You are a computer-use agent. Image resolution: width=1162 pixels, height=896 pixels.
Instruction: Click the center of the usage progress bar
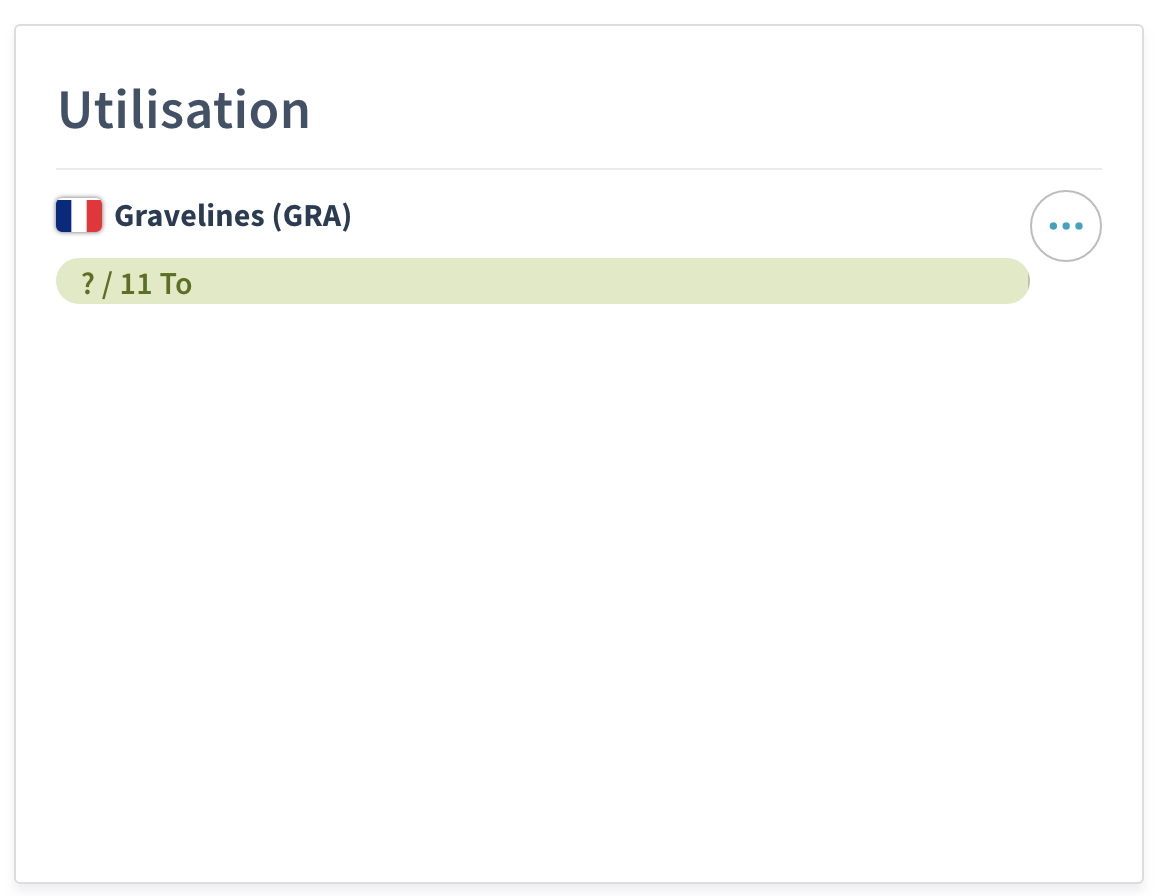[542, 281]
